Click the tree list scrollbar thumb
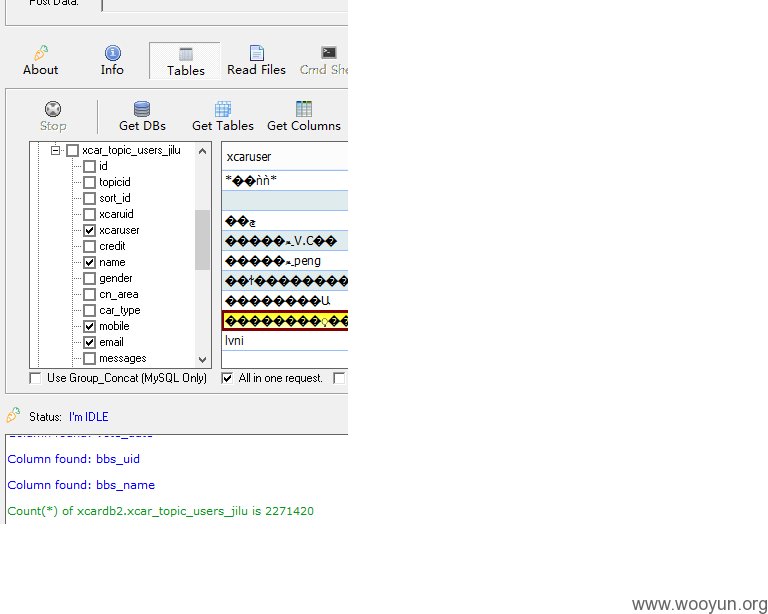The height and width of the screenshot is (614, 768). (x=202, y=240)
